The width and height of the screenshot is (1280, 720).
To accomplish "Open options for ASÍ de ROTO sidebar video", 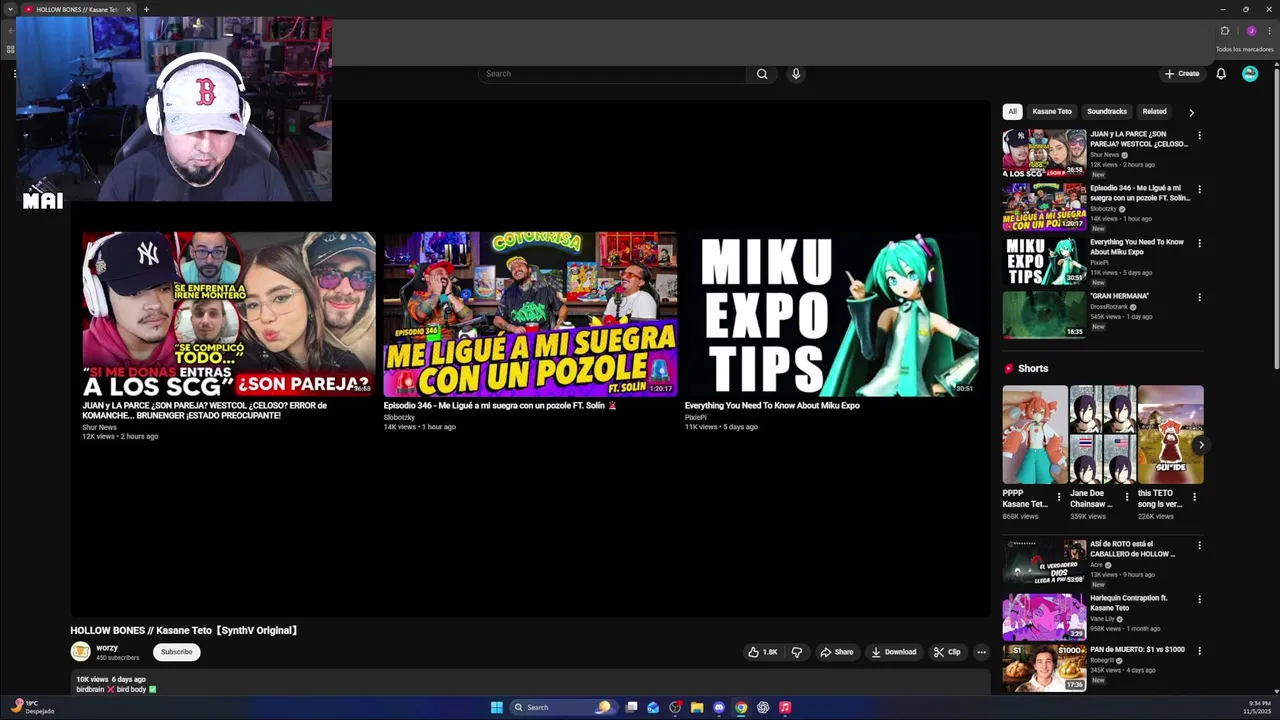I will click(1199, 546).
